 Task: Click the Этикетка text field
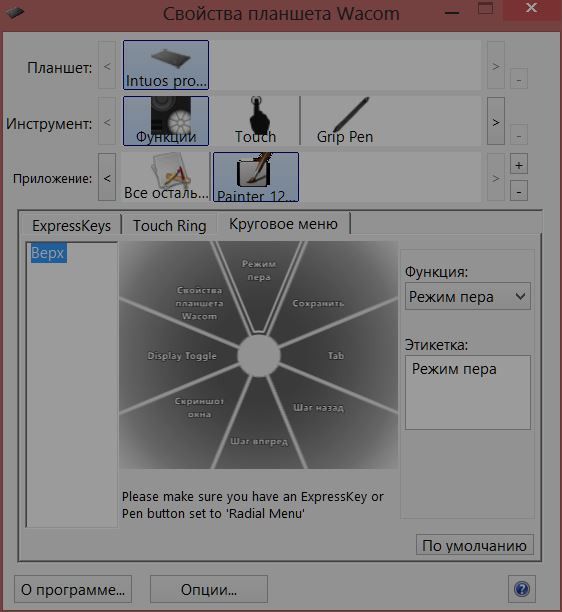pos(468,392)
